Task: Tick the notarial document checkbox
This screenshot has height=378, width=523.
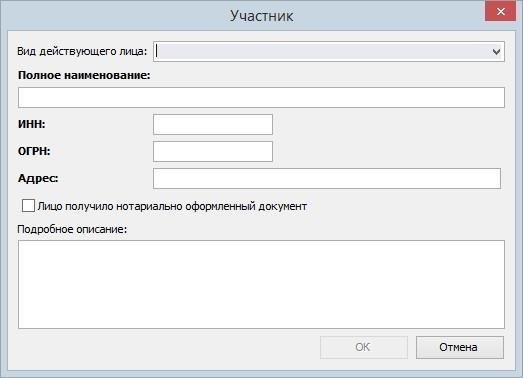Action: tap(28, 206)
